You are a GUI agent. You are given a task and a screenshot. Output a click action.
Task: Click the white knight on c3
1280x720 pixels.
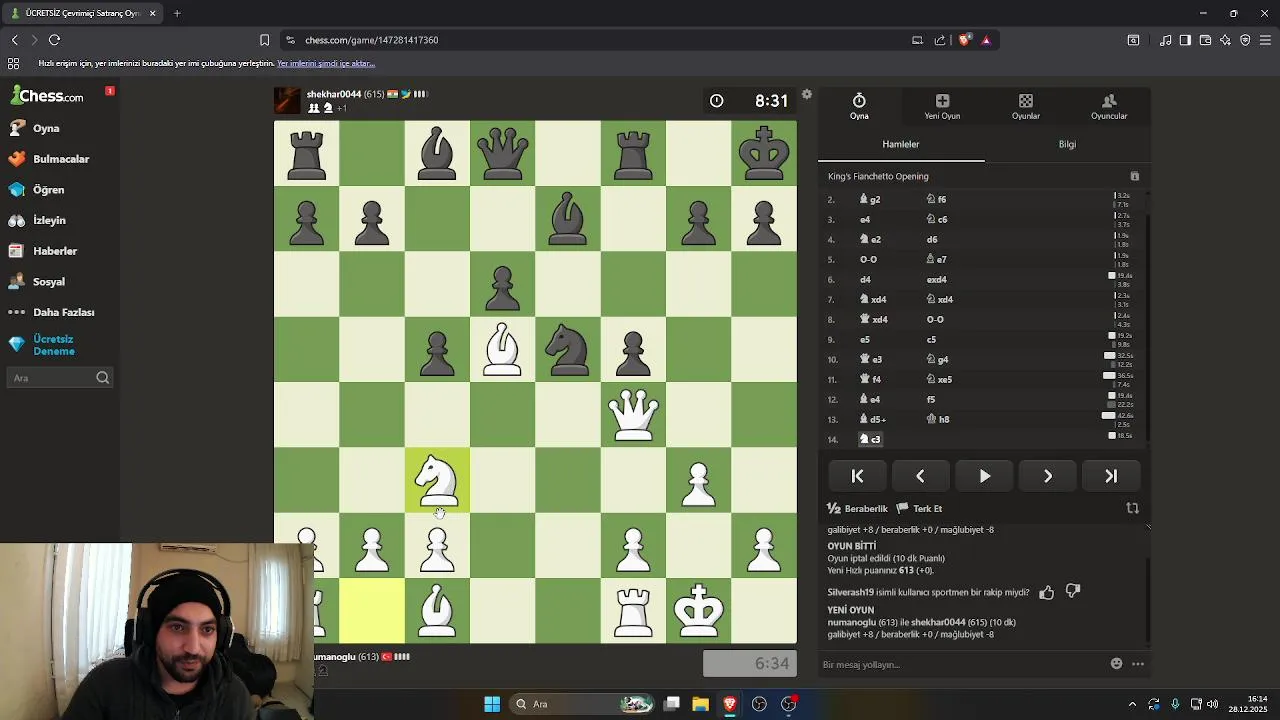coord(437,480)
